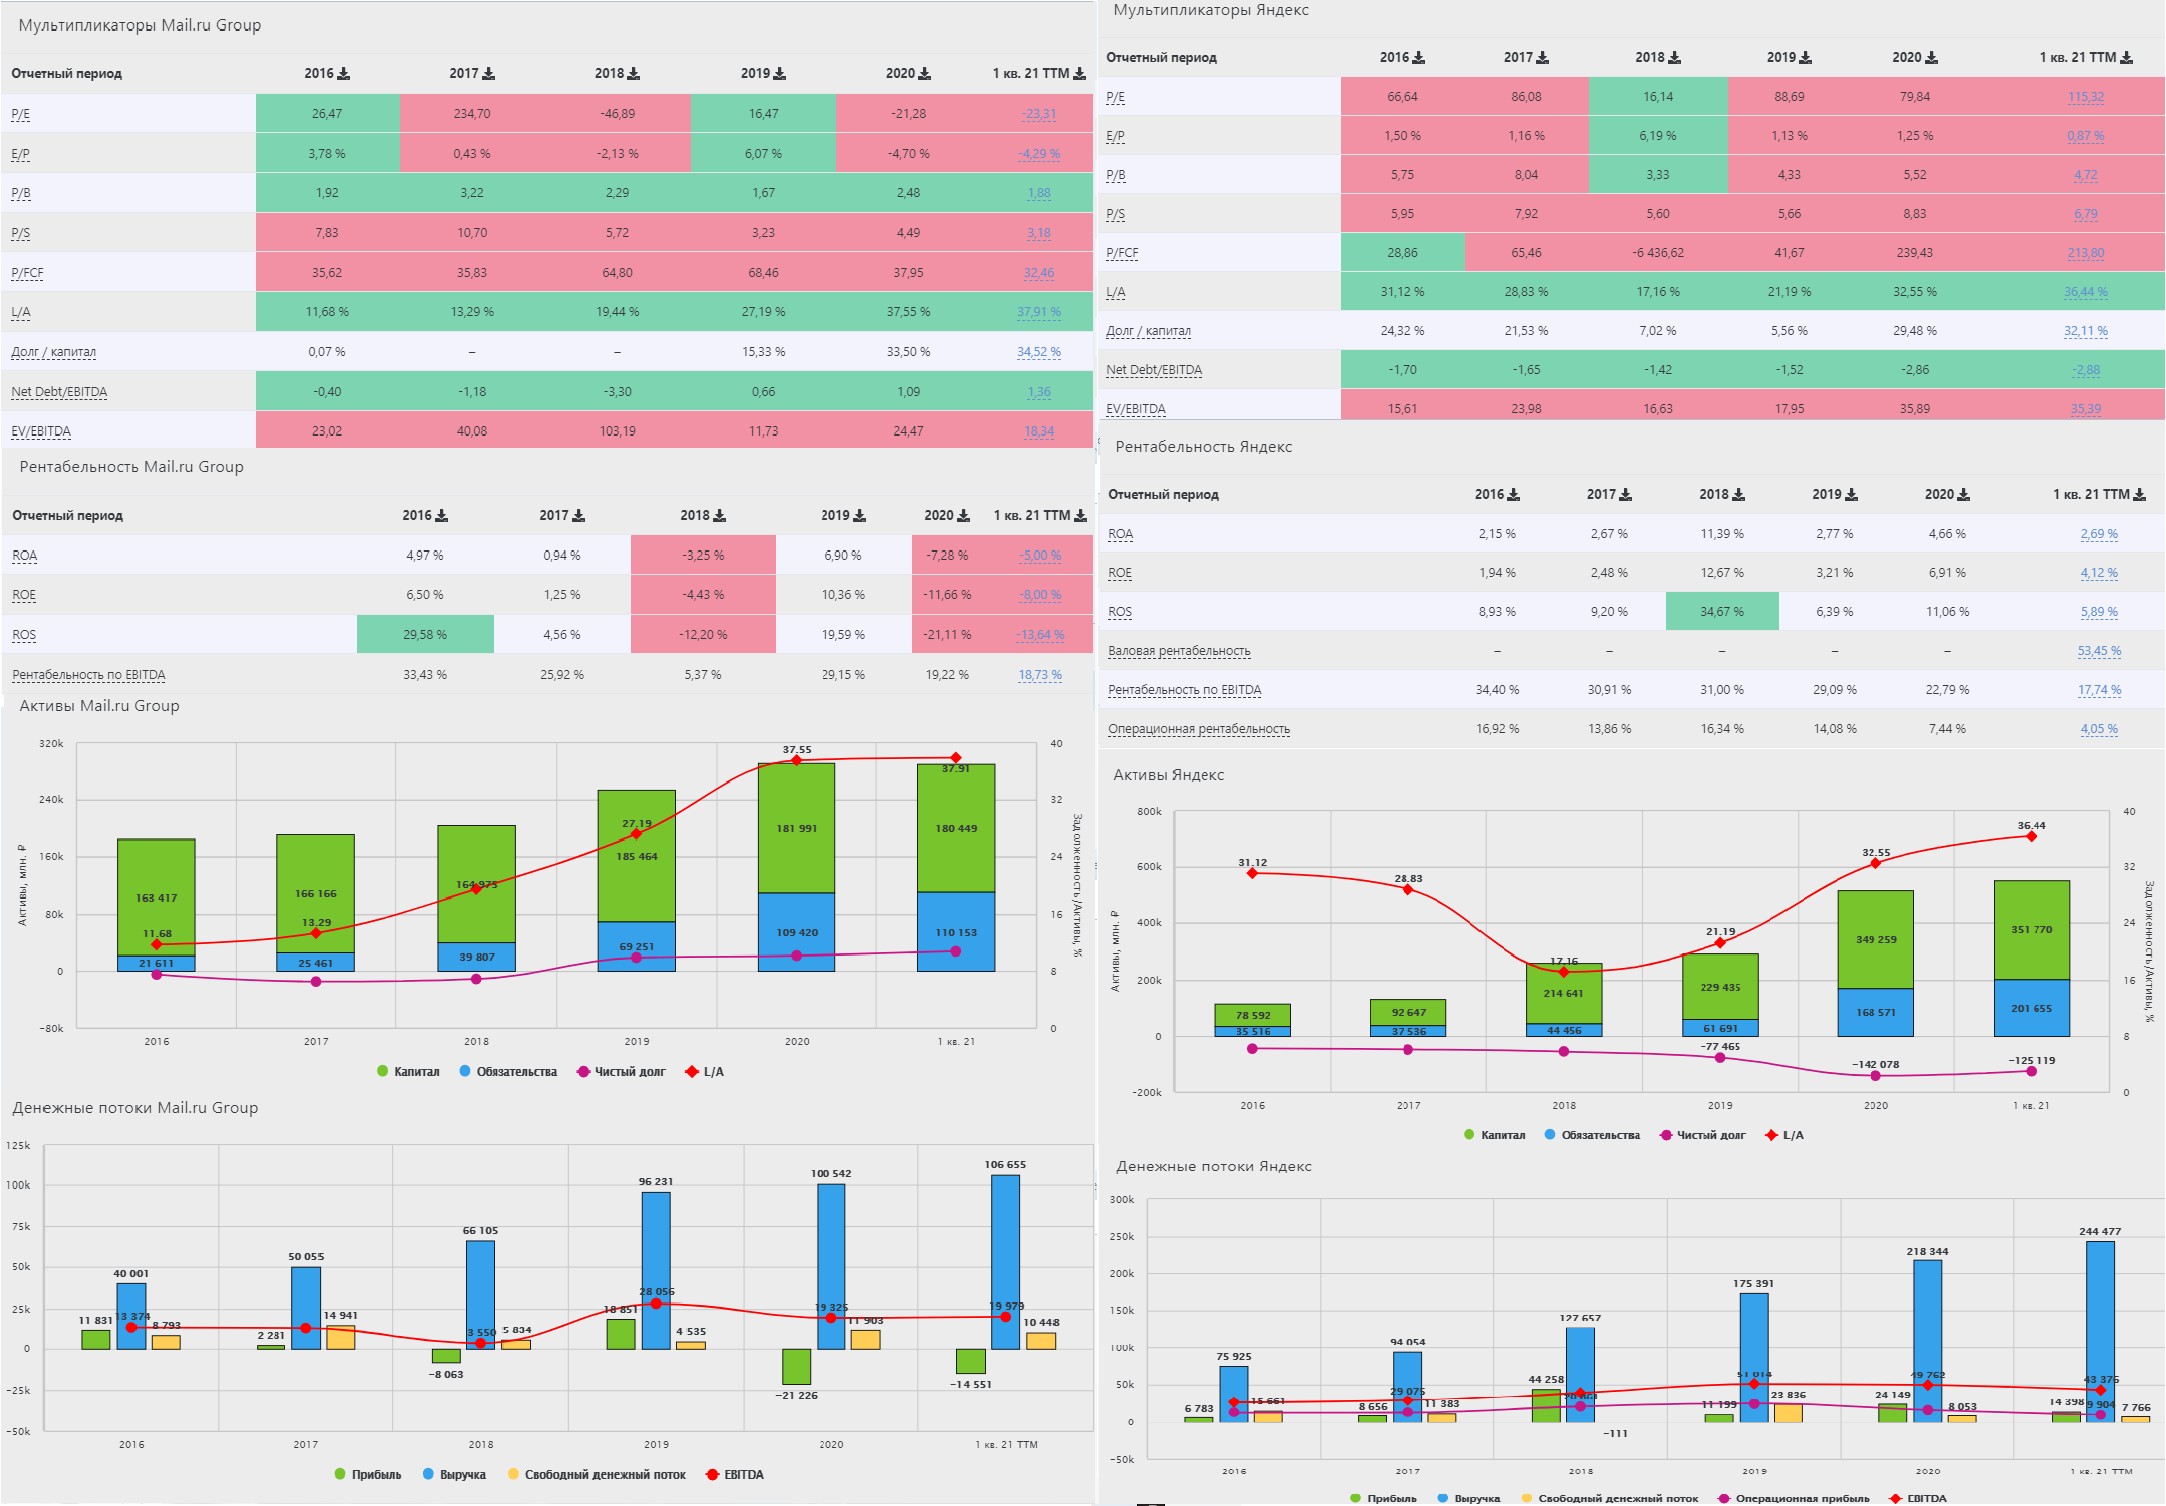Download 1 кв. 21 TTM in Мультипликаторы Mail.ru Group
The width and height of the screenshot is (2166, 1506).
[x=1080, y=74]
